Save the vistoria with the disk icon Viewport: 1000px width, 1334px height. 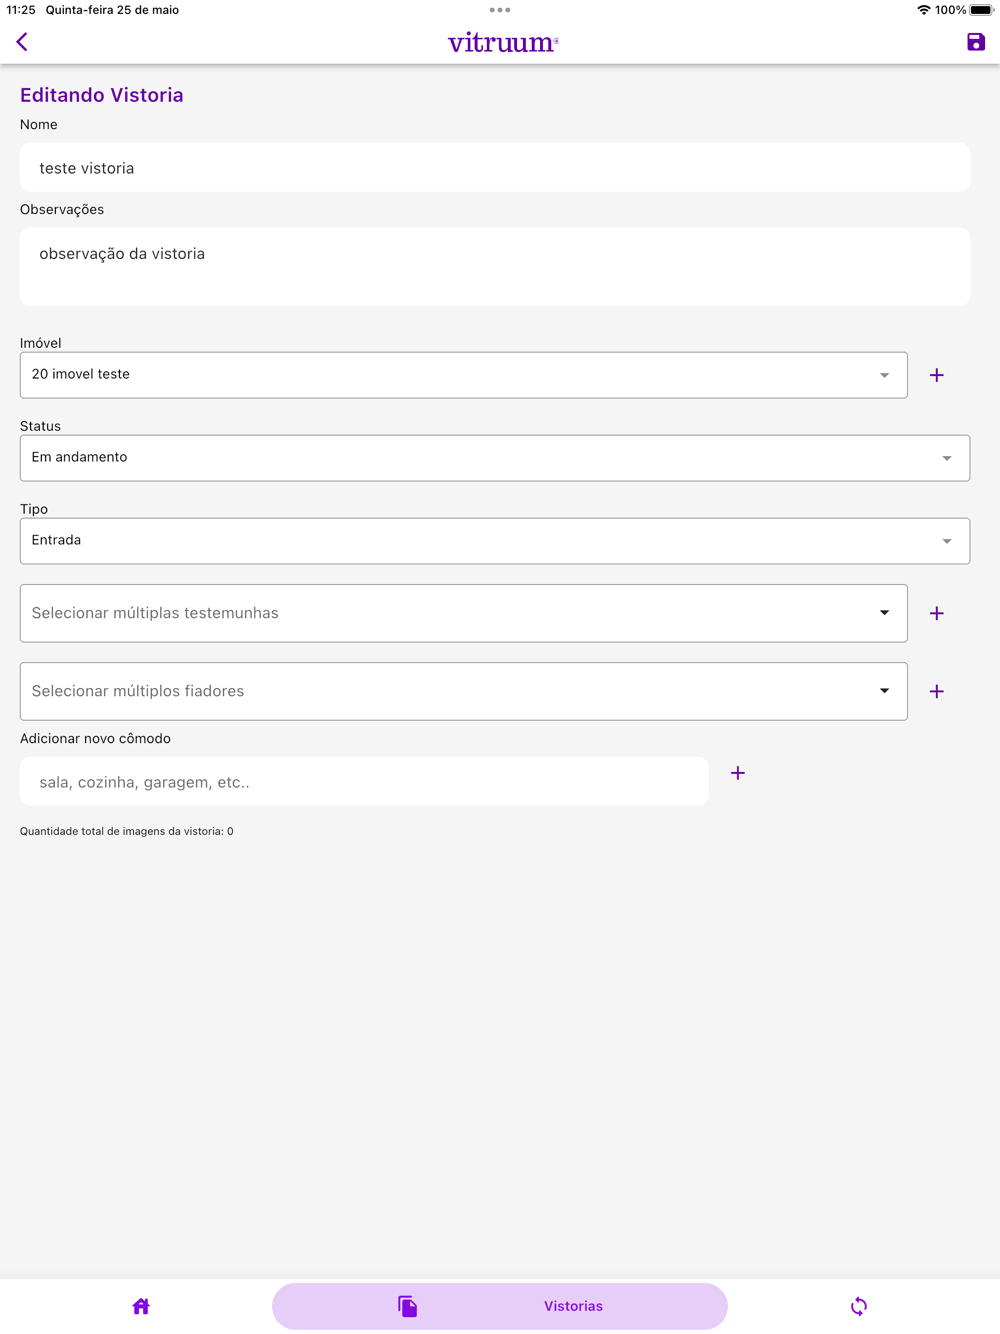pos(975,42)
